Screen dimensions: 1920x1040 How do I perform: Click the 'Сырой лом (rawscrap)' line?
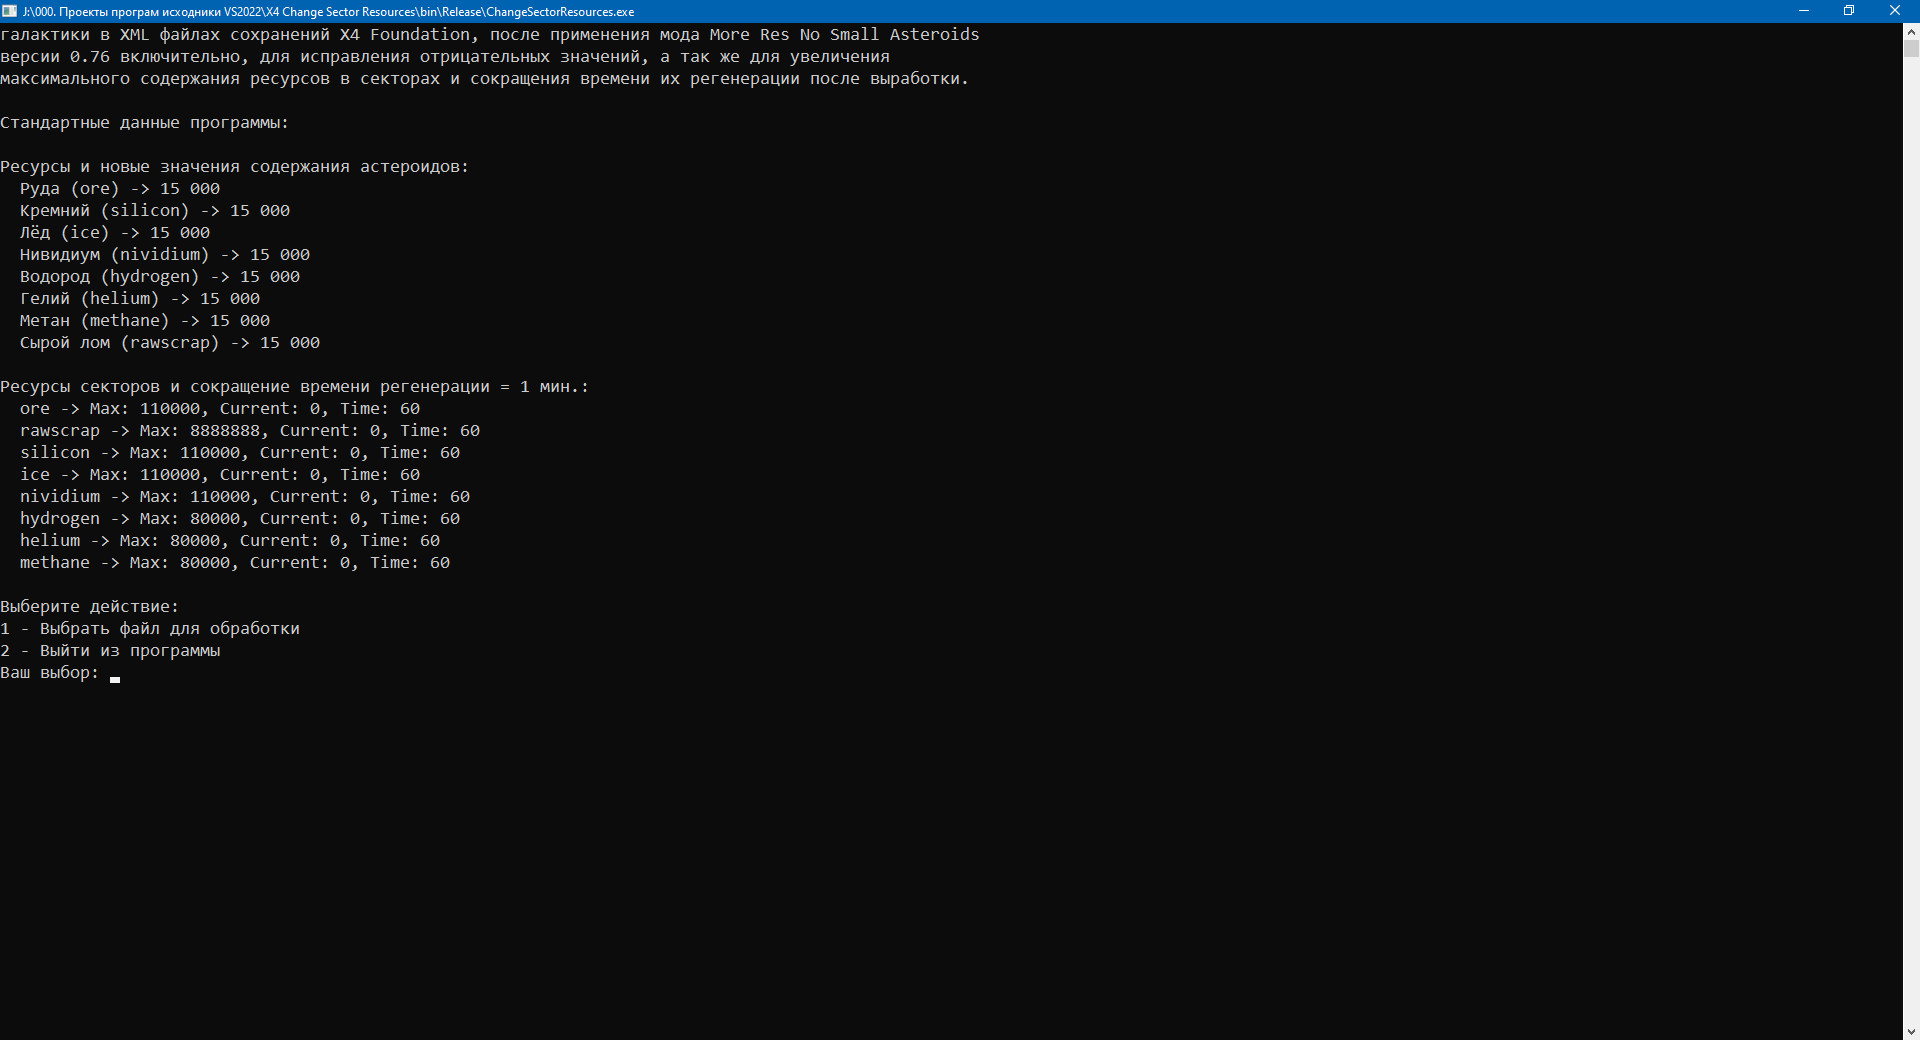click(x=170, y=343)
